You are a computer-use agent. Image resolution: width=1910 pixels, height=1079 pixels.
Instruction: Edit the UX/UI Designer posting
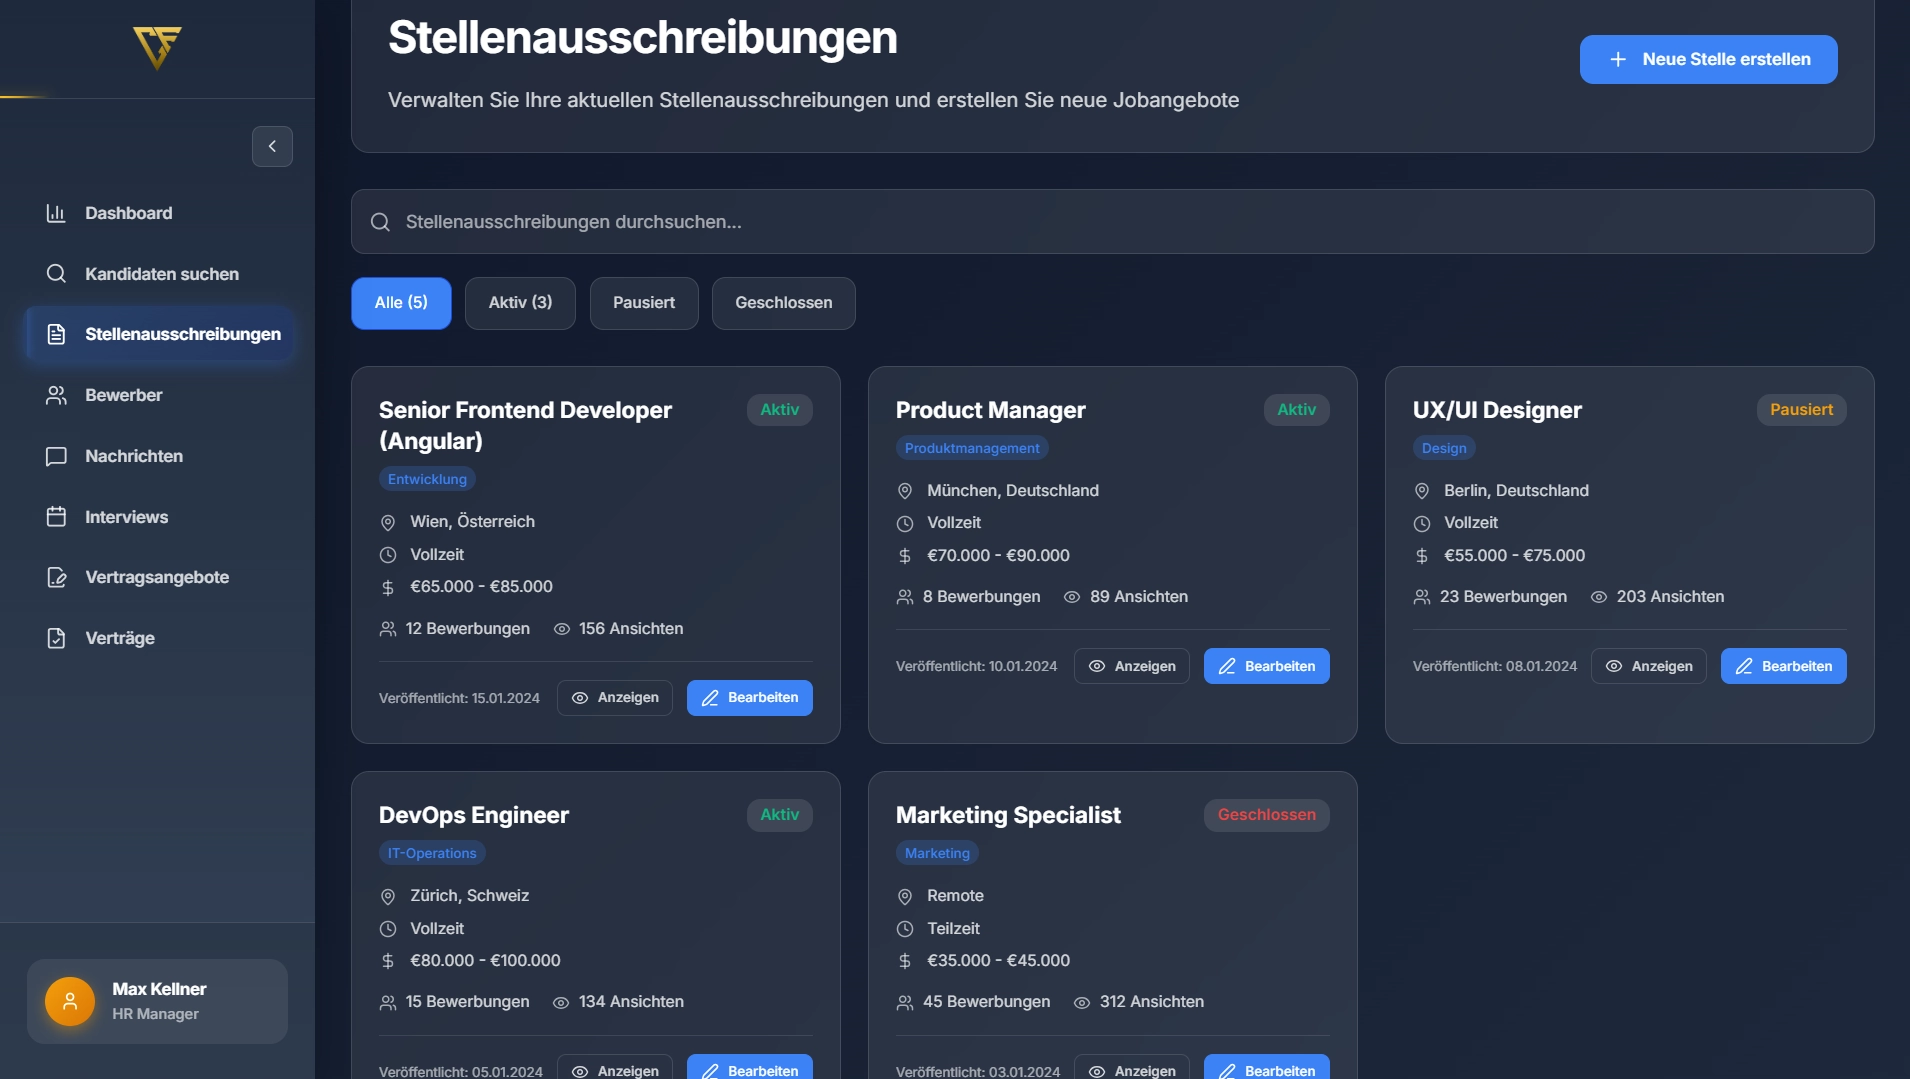1783,666
